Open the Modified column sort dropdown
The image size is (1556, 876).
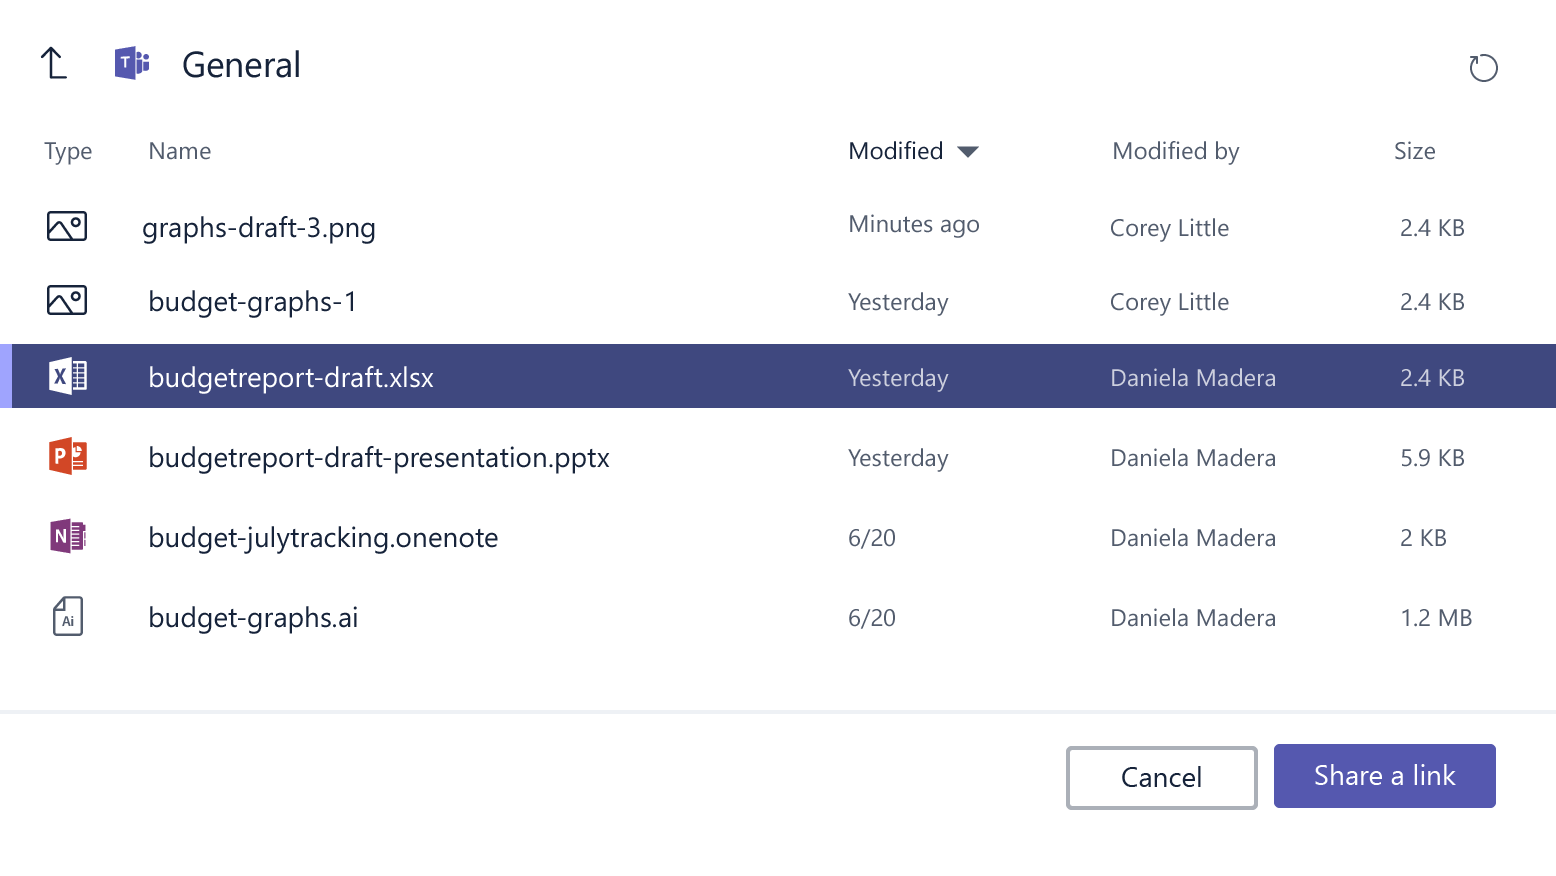point(968,151)
